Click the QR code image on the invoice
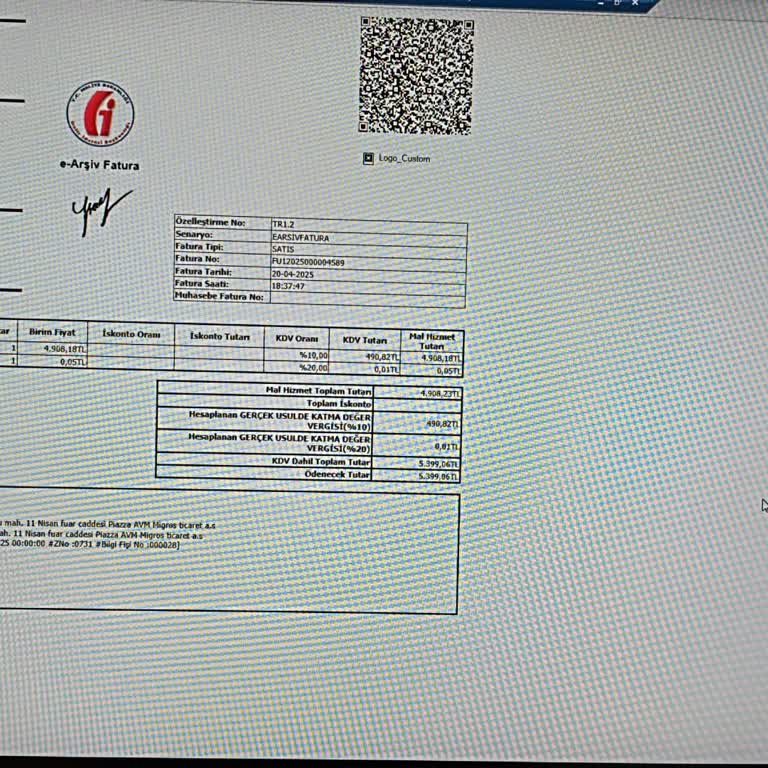 (416, 75)
